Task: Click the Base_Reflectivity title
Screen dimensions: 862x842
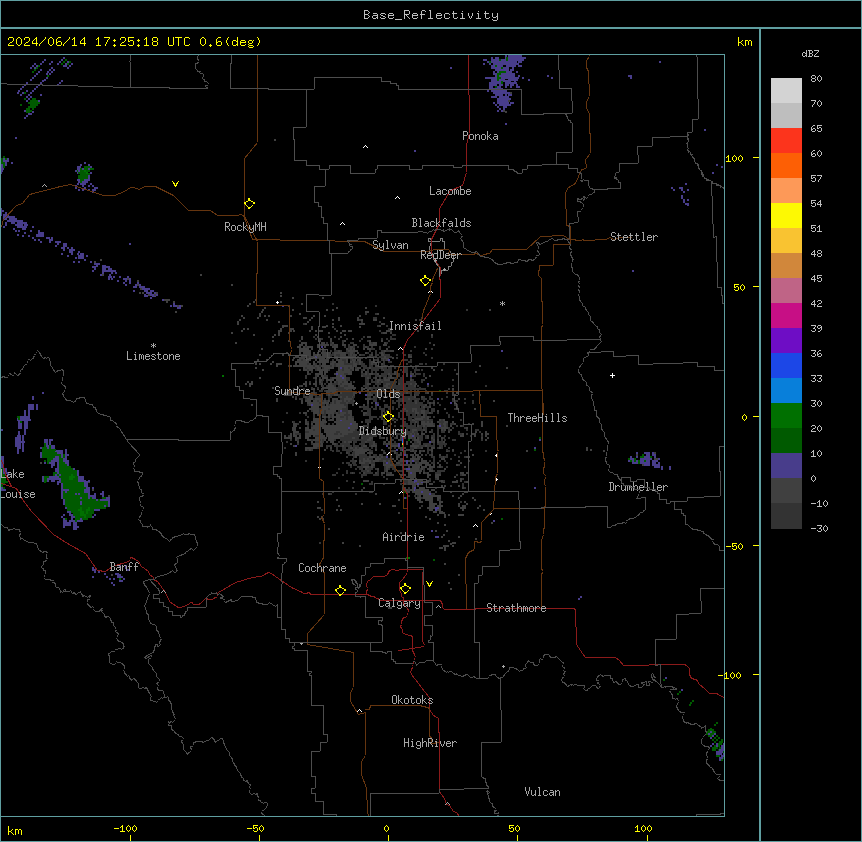Action: coord(431,15)
